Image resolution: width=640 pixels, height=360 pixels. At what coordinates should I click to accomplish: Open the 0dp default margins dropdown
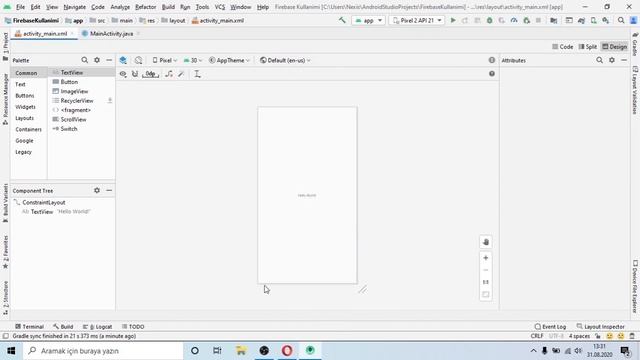[151, 74]
